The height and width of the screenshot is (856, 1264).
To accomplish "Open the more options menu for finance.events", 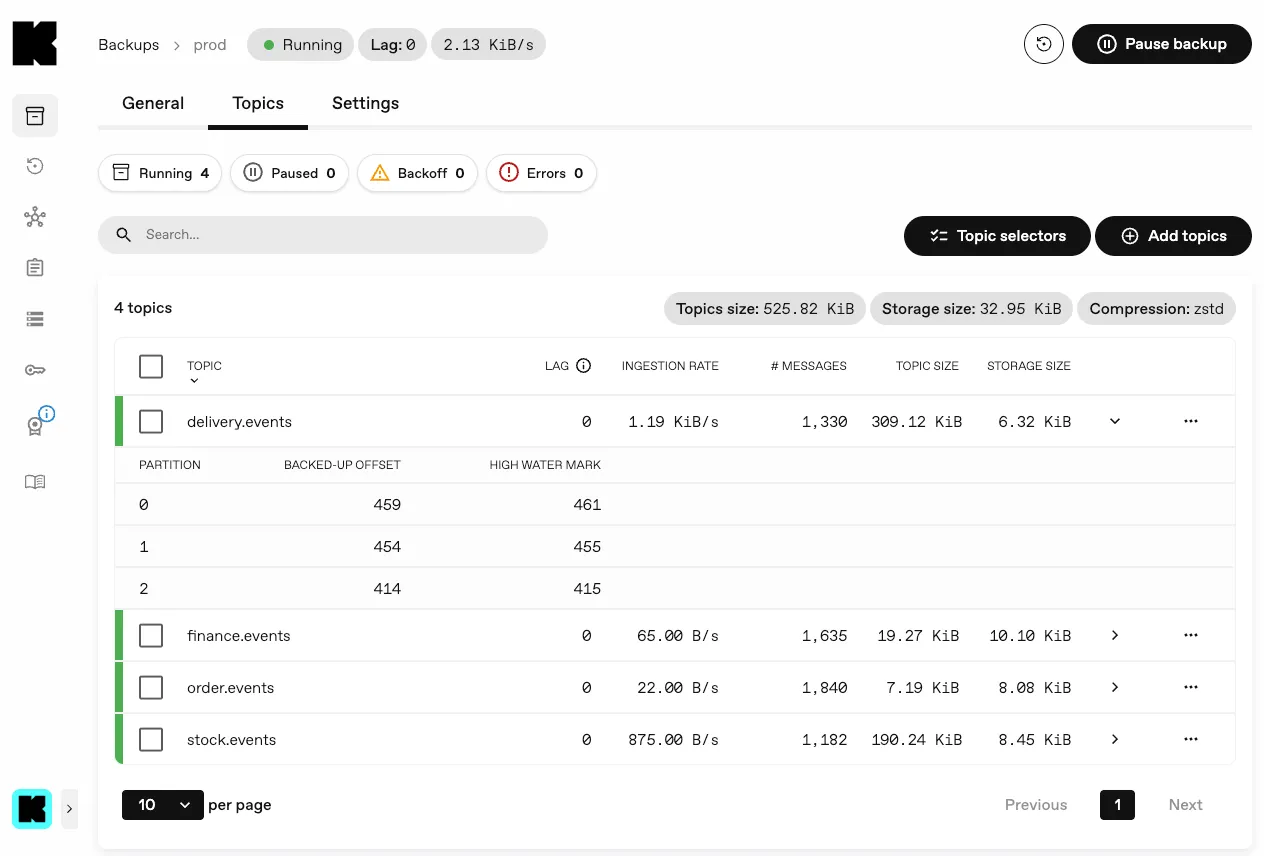I will click(x=1190, y=636).
